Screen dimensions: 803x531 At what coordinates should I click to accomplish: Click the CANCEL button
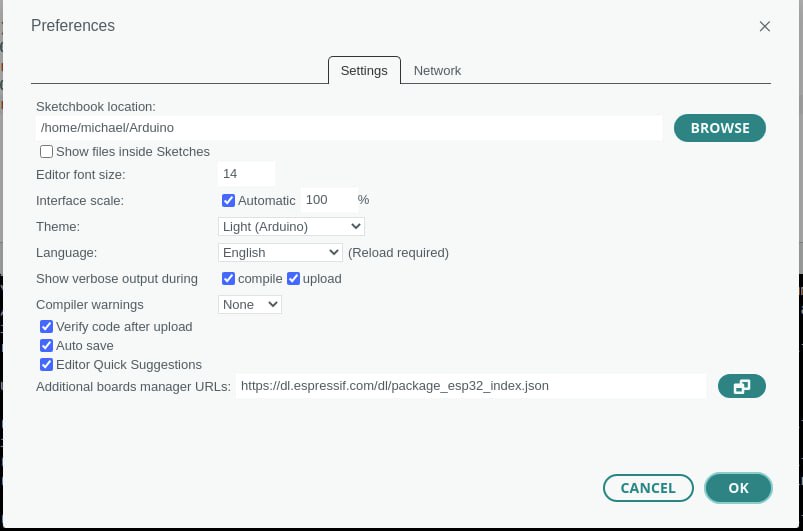tap(648, 488)
